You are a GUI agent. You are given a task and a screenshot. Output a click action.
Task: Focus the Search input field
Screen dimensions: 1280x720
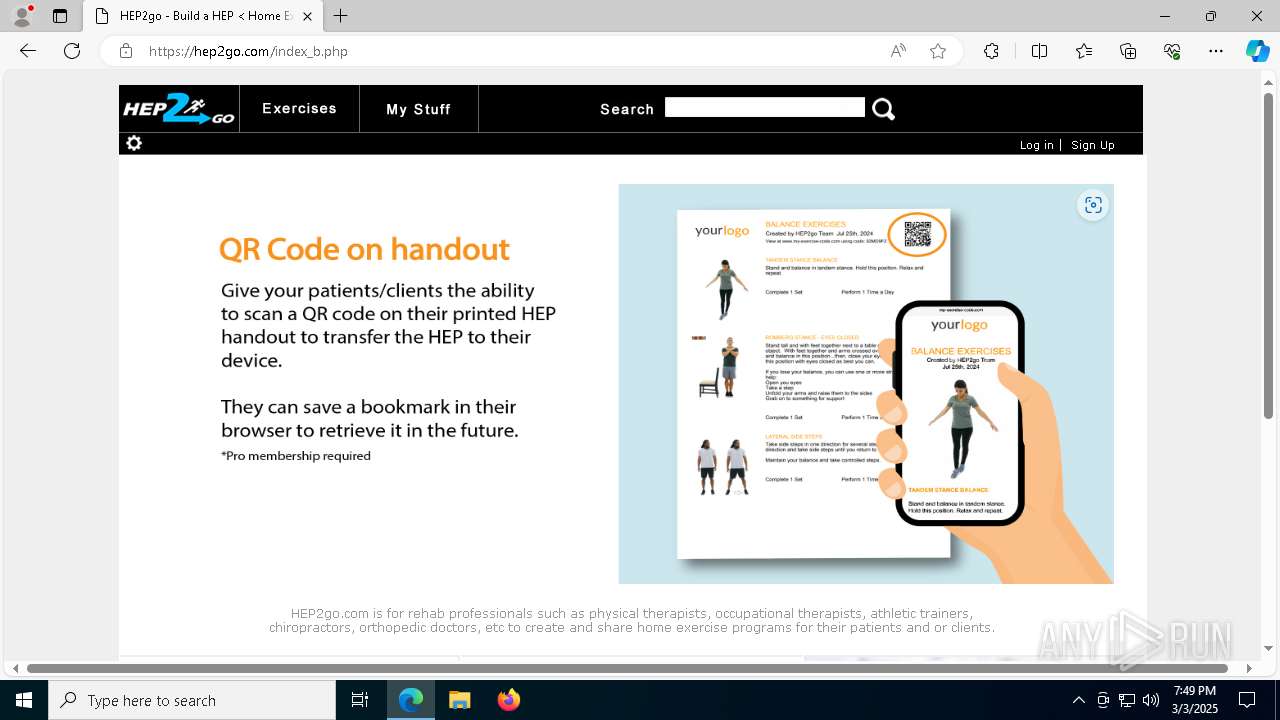click(x=764, y=107)
